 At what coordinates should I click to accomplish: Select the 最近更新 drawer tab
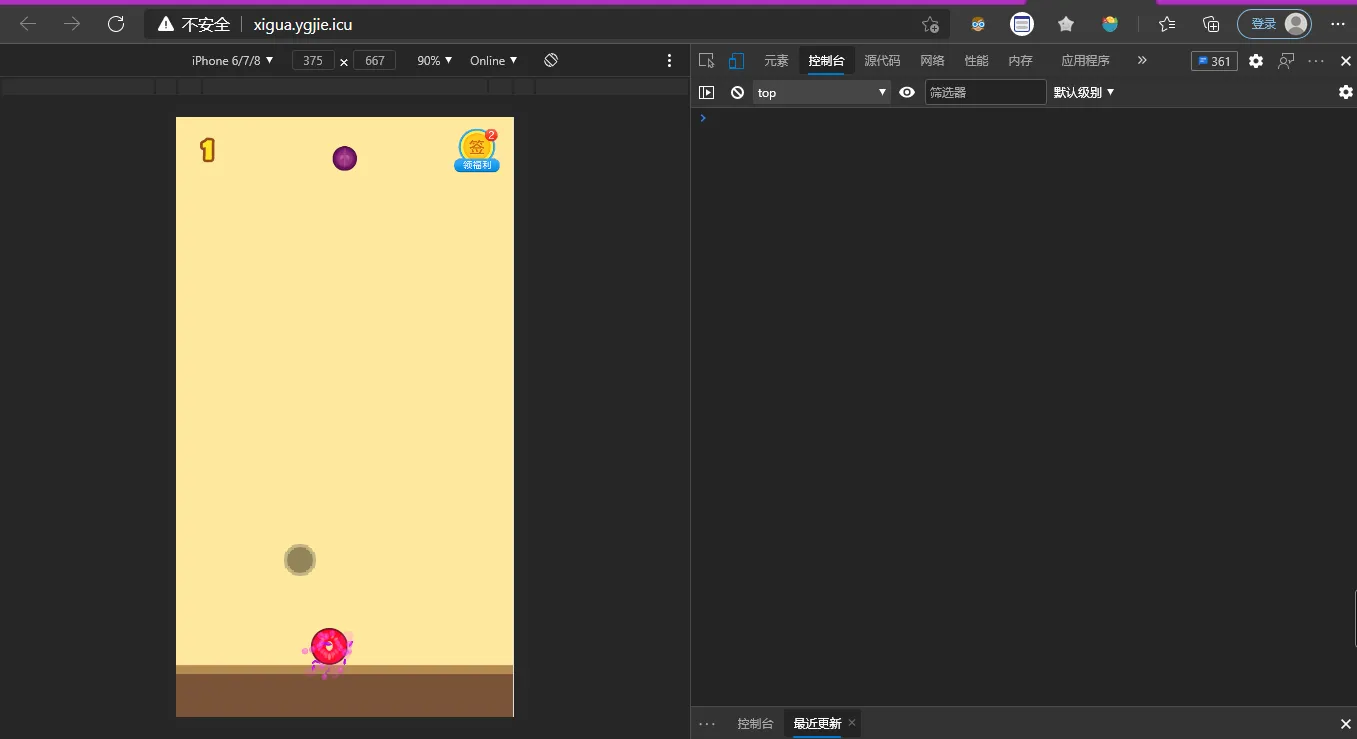coord(817,723)
